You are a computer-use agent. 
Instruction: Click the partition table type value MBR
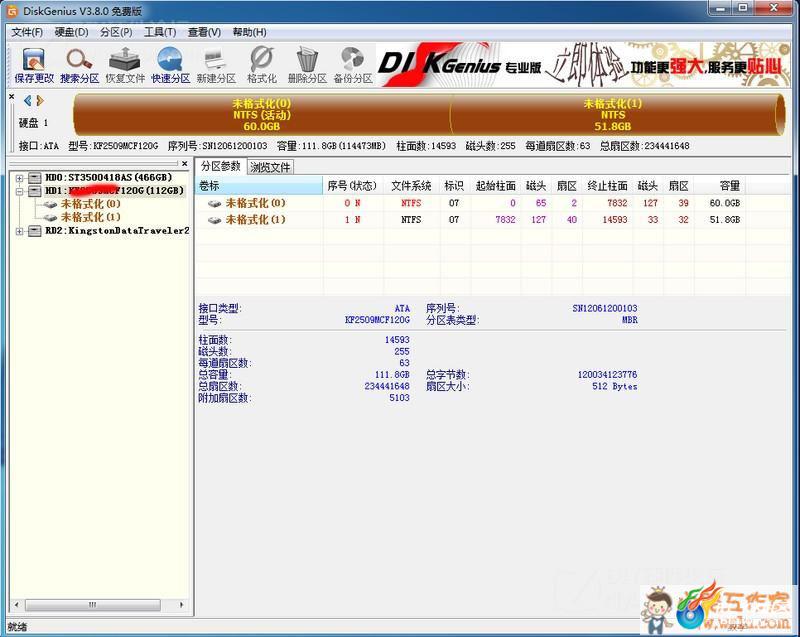[630, 320]
